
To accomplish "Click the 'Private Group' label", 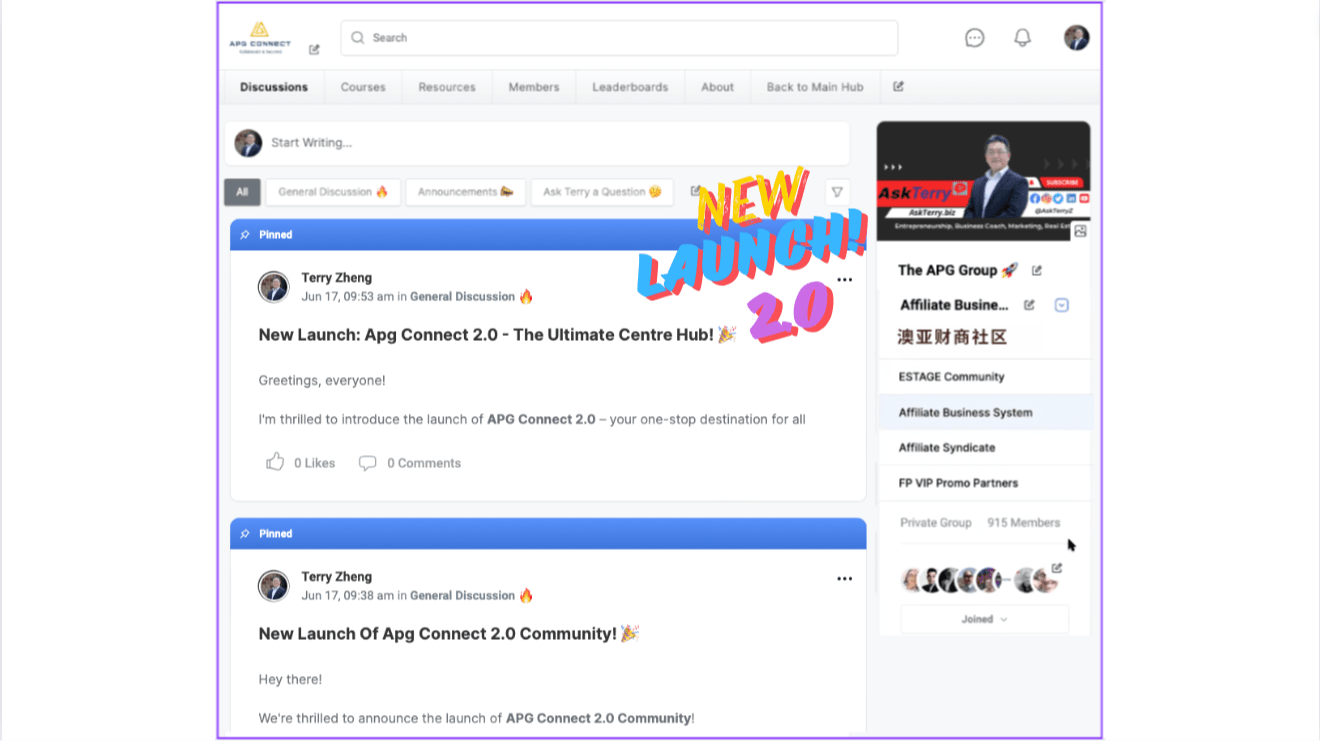I will tap(936, 523).
